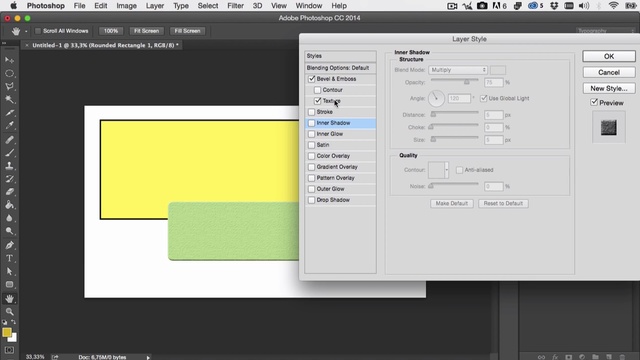Select the Clone Stamp tool
The image size is (640, 360).
click(x=9, y=166)
